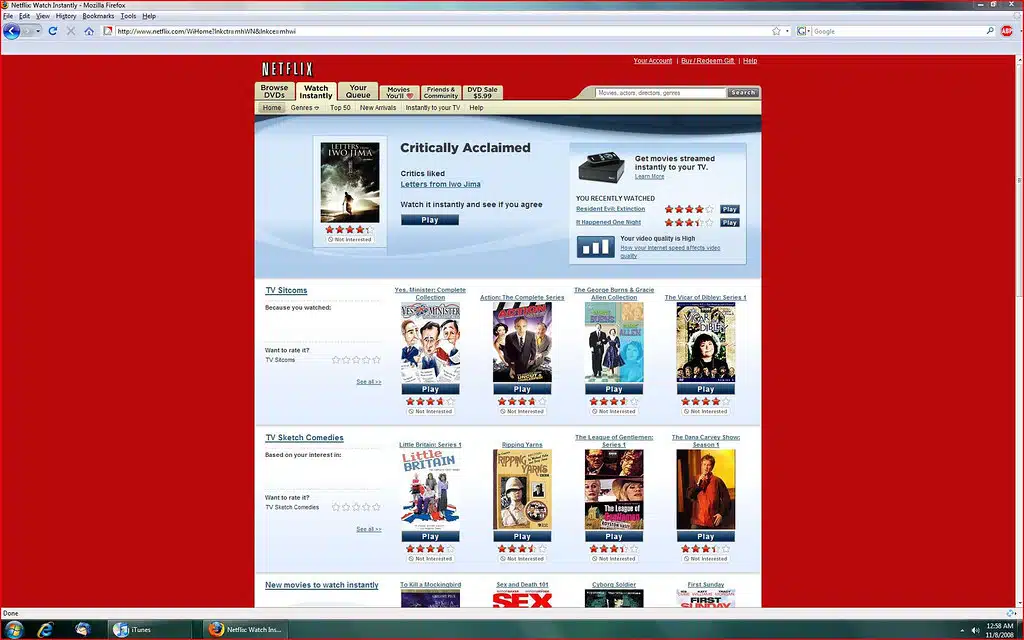Open the Your Account link
This screenshot has width=1024, height=640.
pyautogui.click(x=652, y=61)
